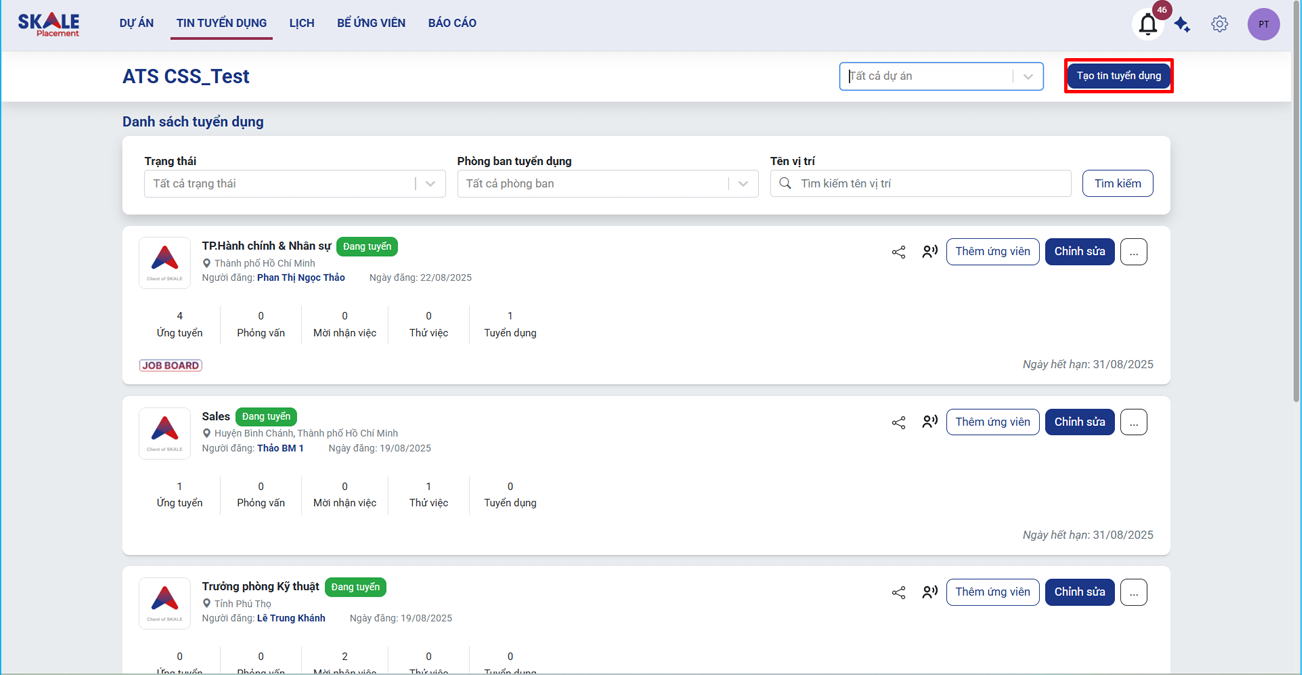Image resolution: width=1302 pixels, height=675 pixels.
Task: Expand the Trạng thái status dropdown
Action: coord(294,184)
